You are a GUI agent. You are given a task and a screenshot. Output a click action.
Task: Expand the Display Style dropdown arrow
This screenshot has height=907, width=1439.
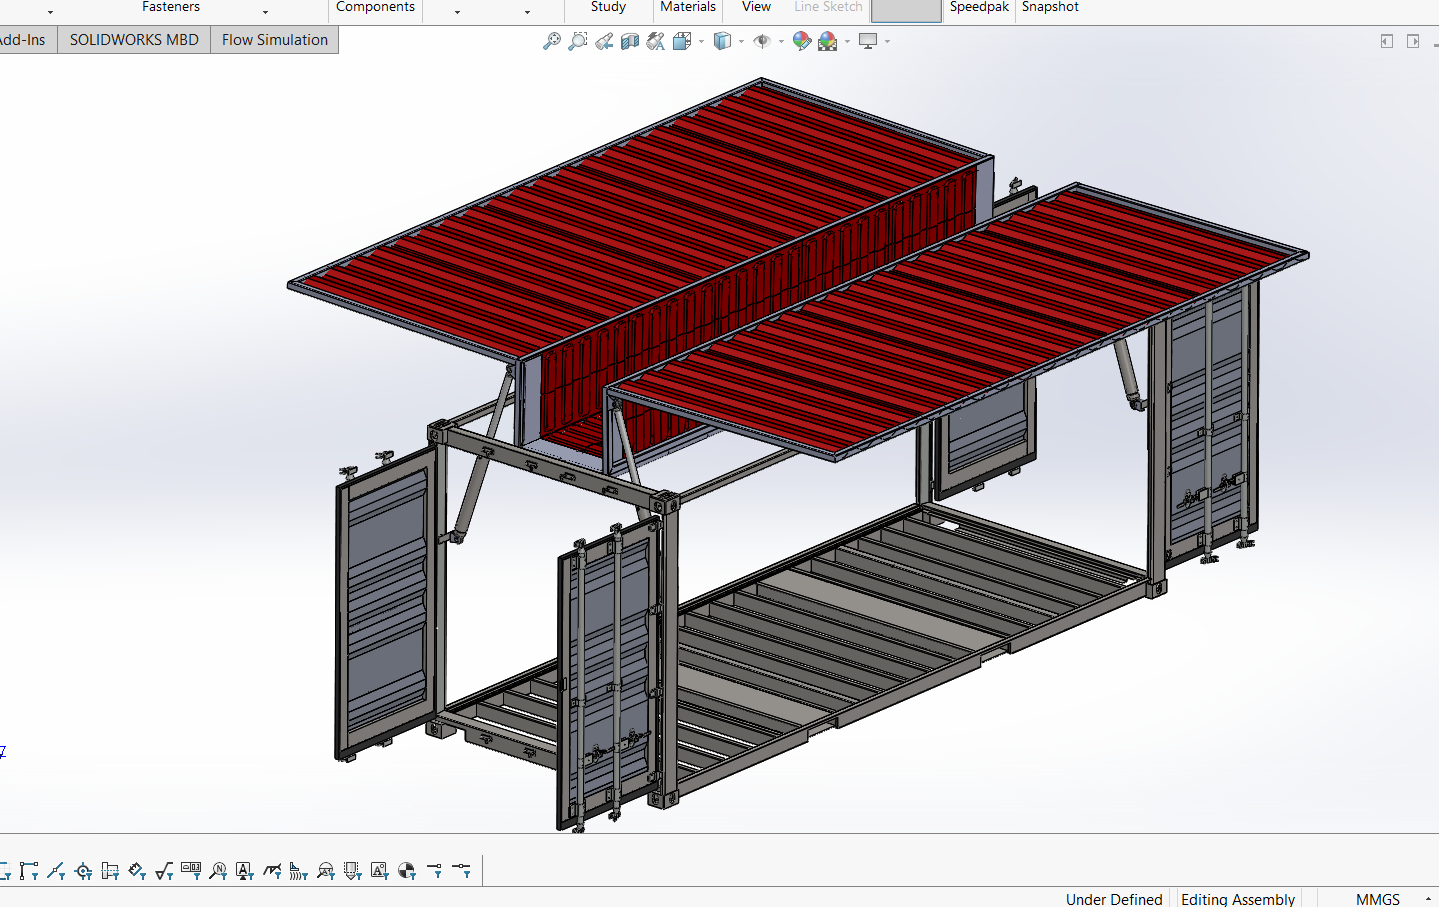[x=741, y=42]
